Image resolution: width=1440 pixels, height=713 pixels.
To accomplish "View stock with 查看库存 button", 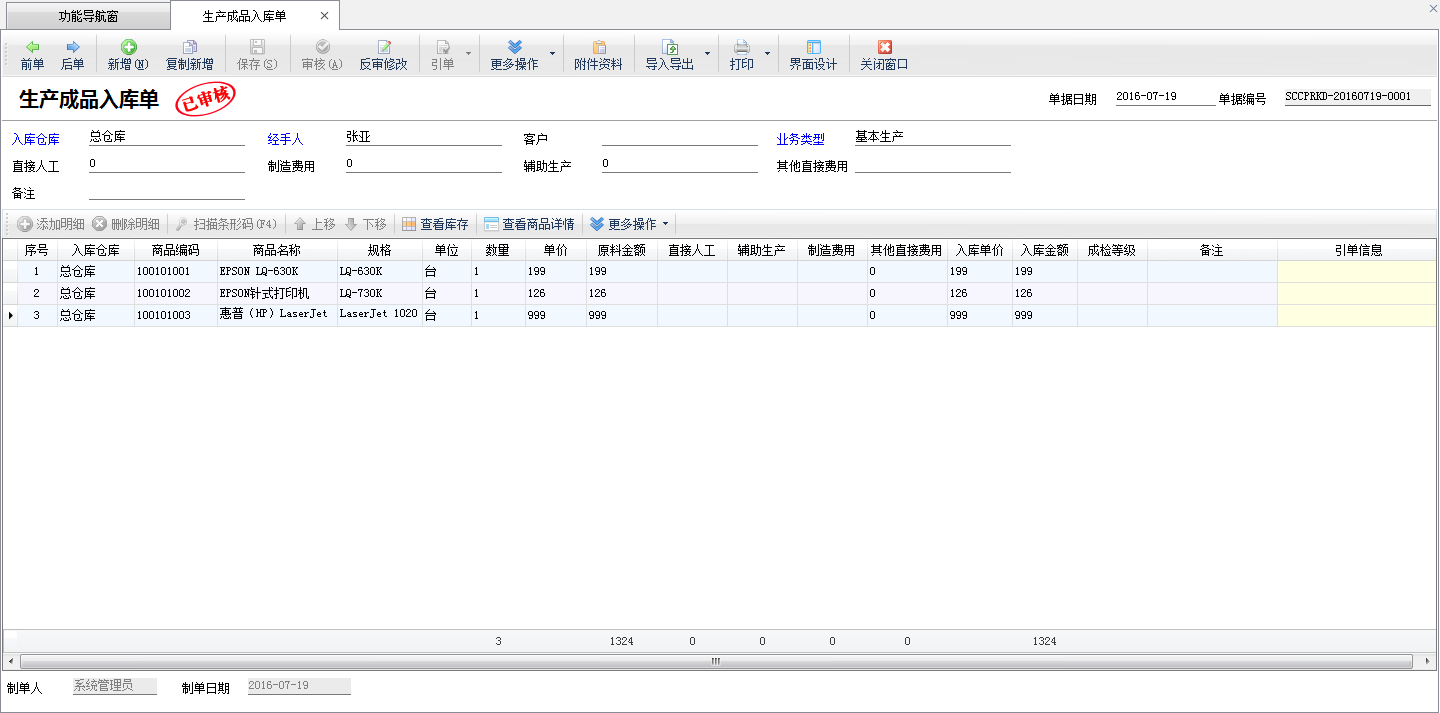I will 435,224.
